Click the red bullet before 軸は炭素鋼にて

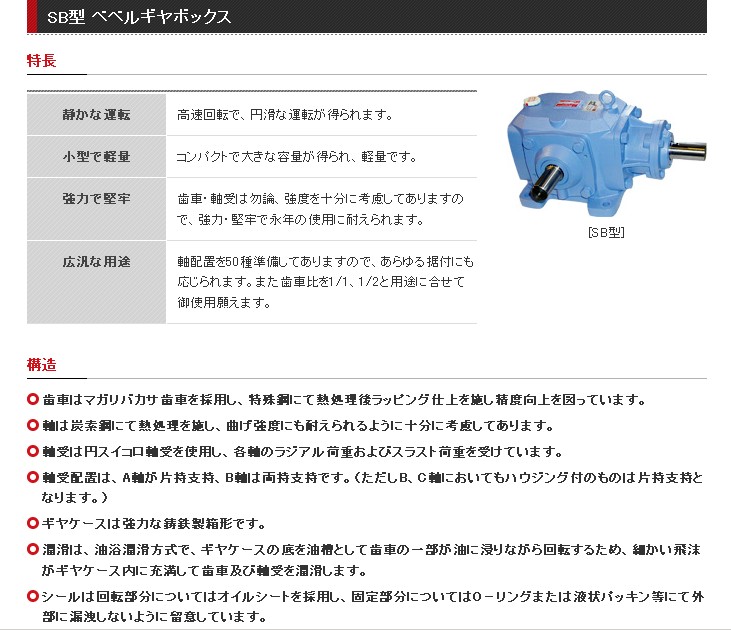coord(33,426)
